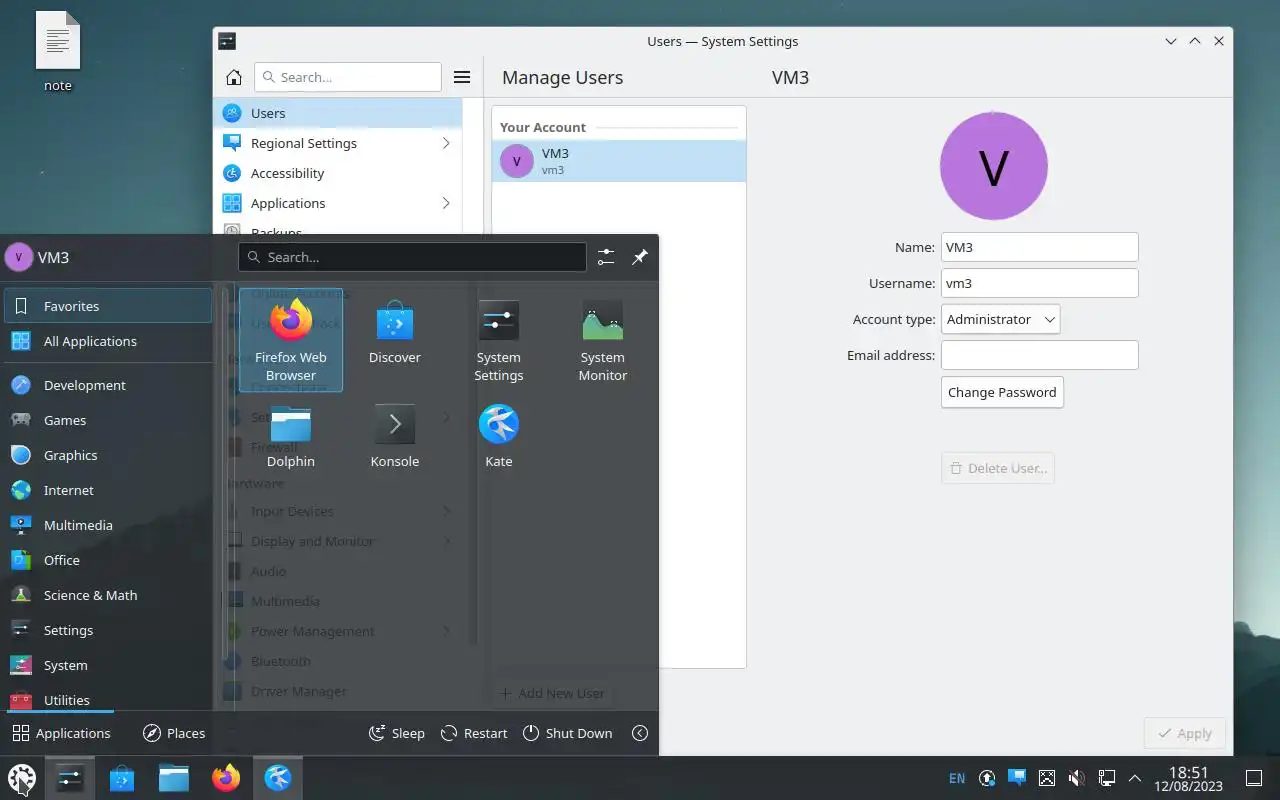Click the Sleep button
Image resolution: width=1280 pixels, height=800 pixels.
[397, 733]
